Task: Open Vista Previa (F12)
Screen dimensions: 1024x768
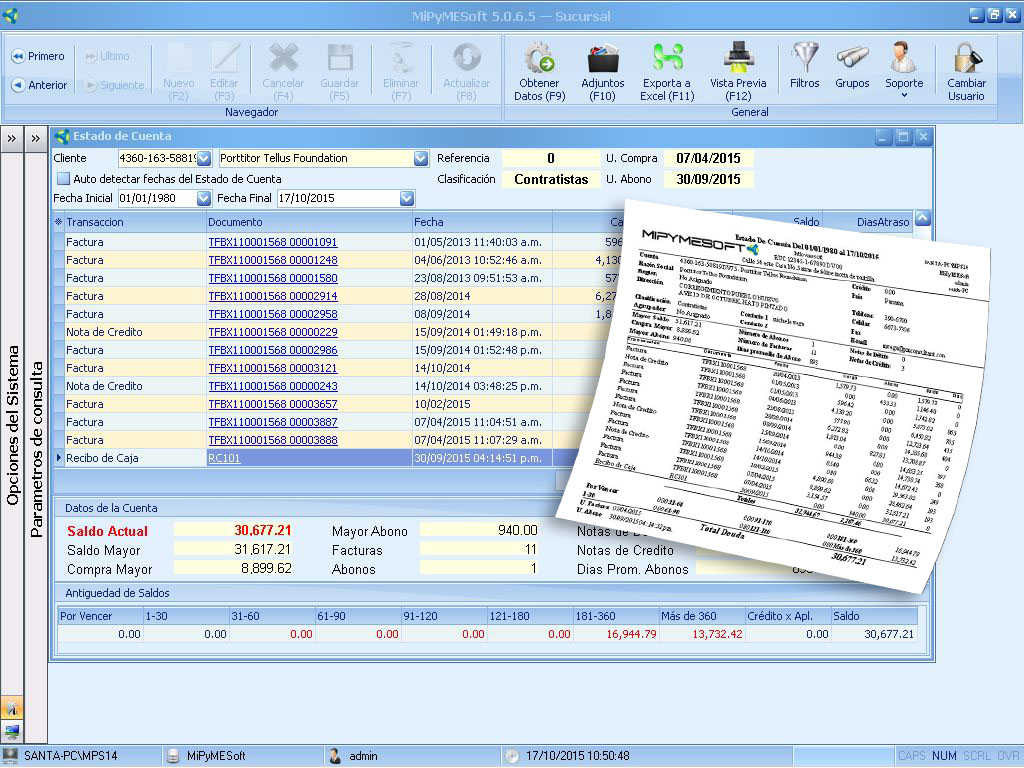Action: (738, 72)
